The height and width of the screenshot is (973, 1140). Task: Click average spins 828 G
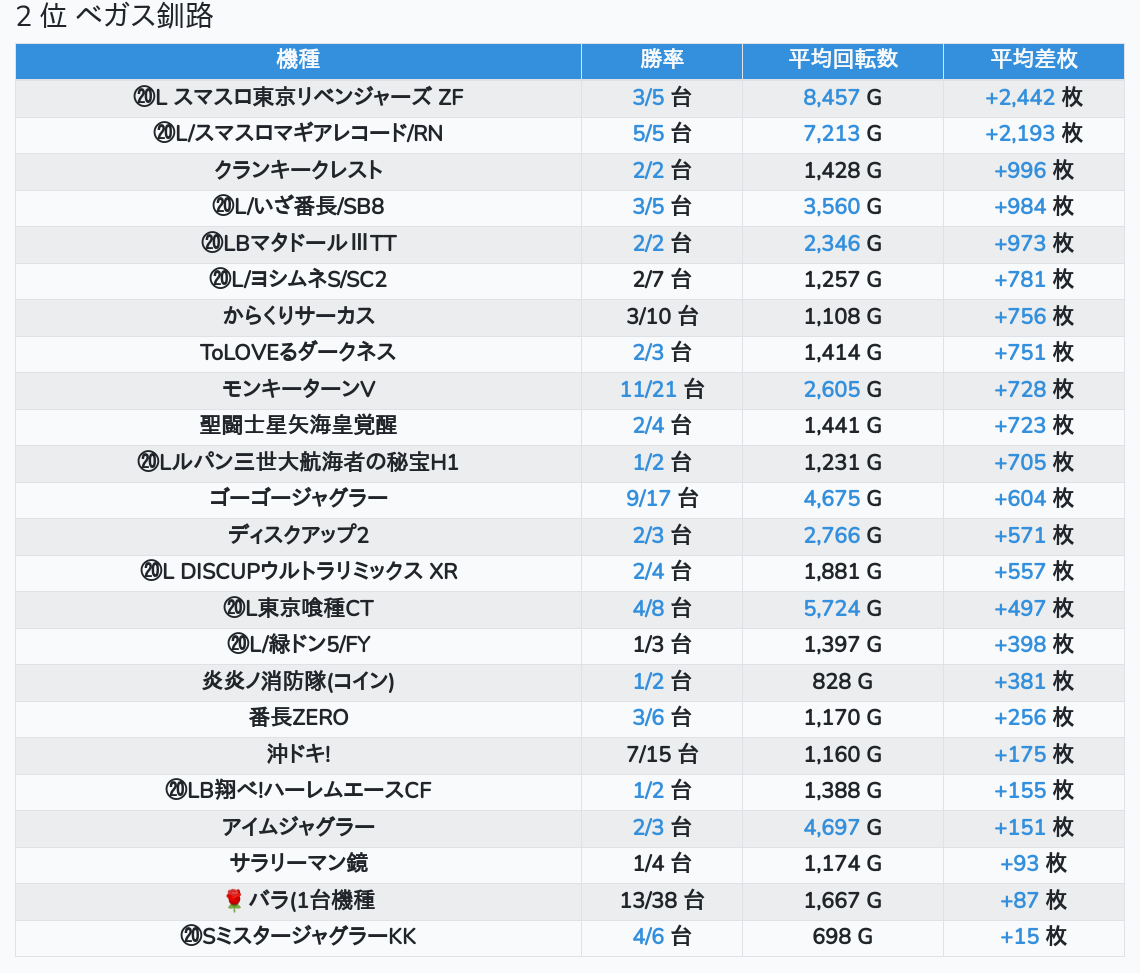843,681
